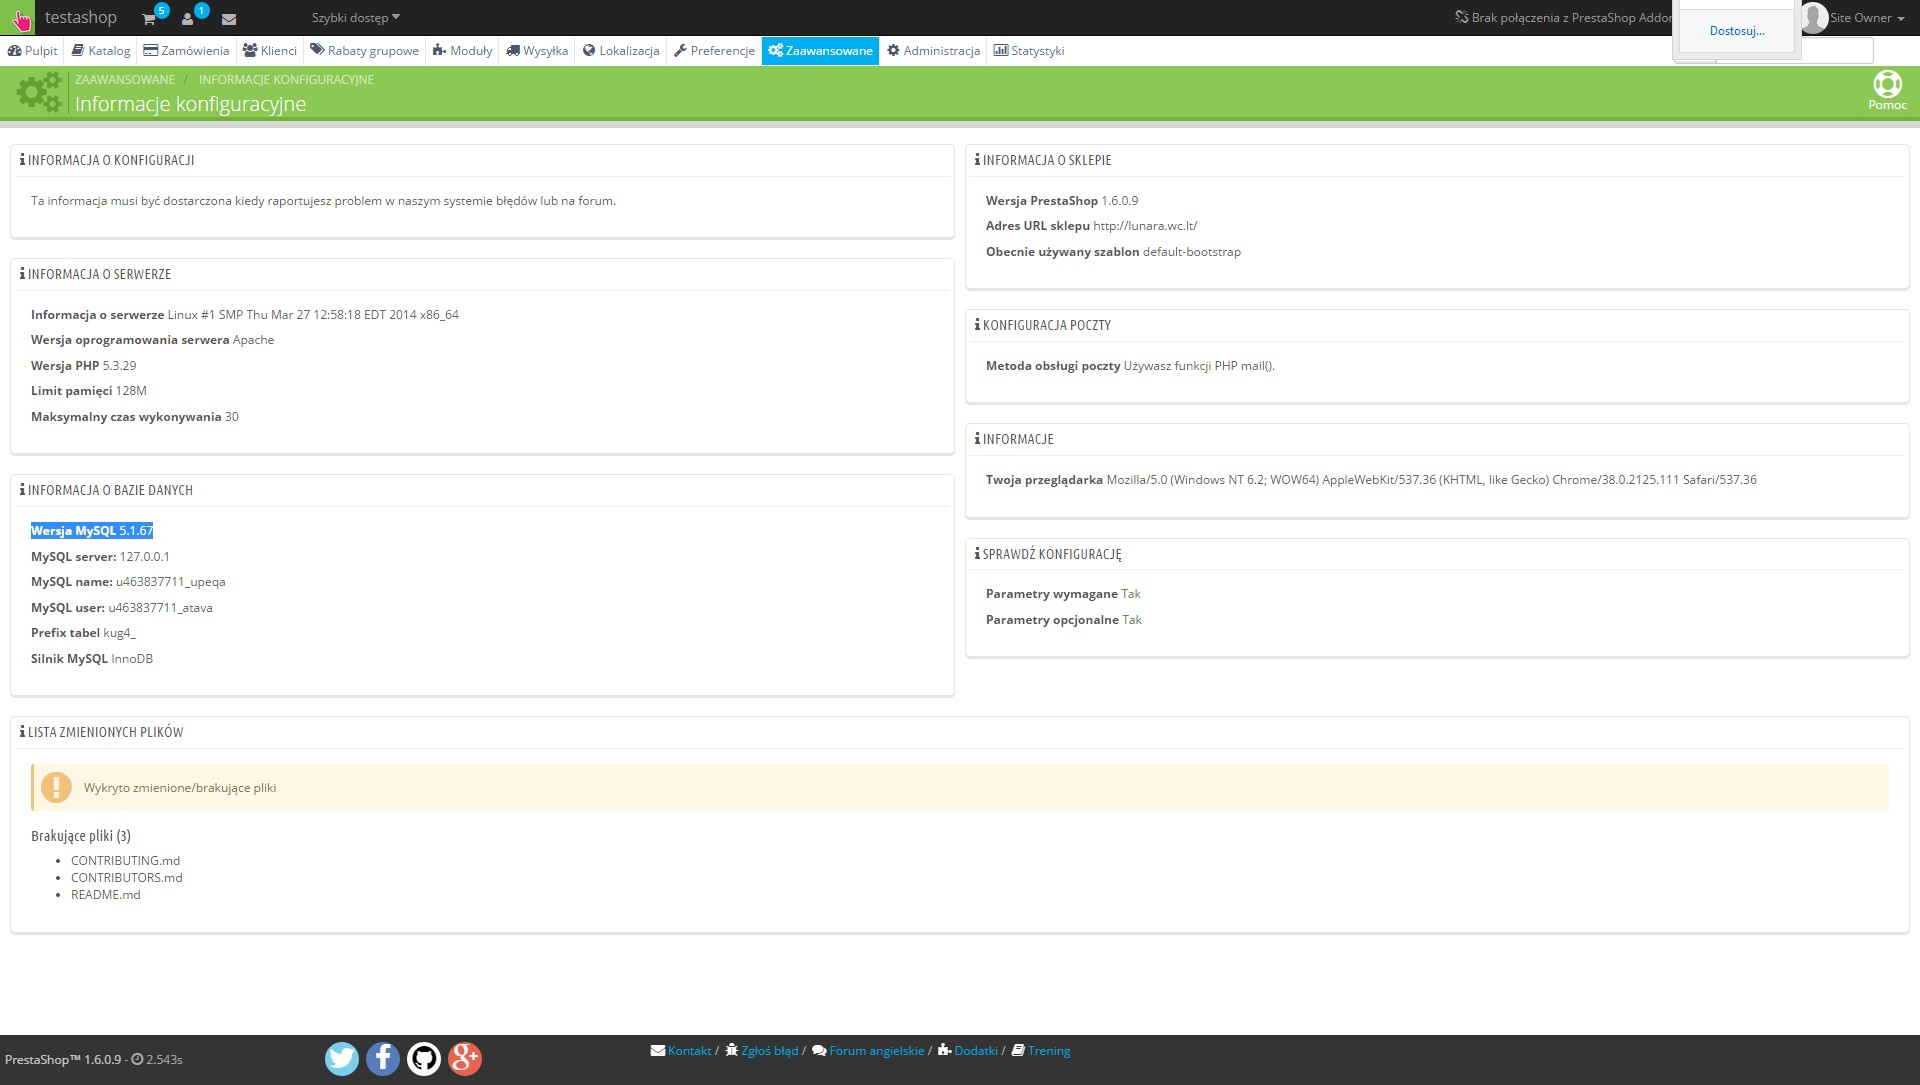This screenshot has height=1085, width=1920.
Task: Click Zgłoś błąd footer link
Action: [x=769, y=1051]
